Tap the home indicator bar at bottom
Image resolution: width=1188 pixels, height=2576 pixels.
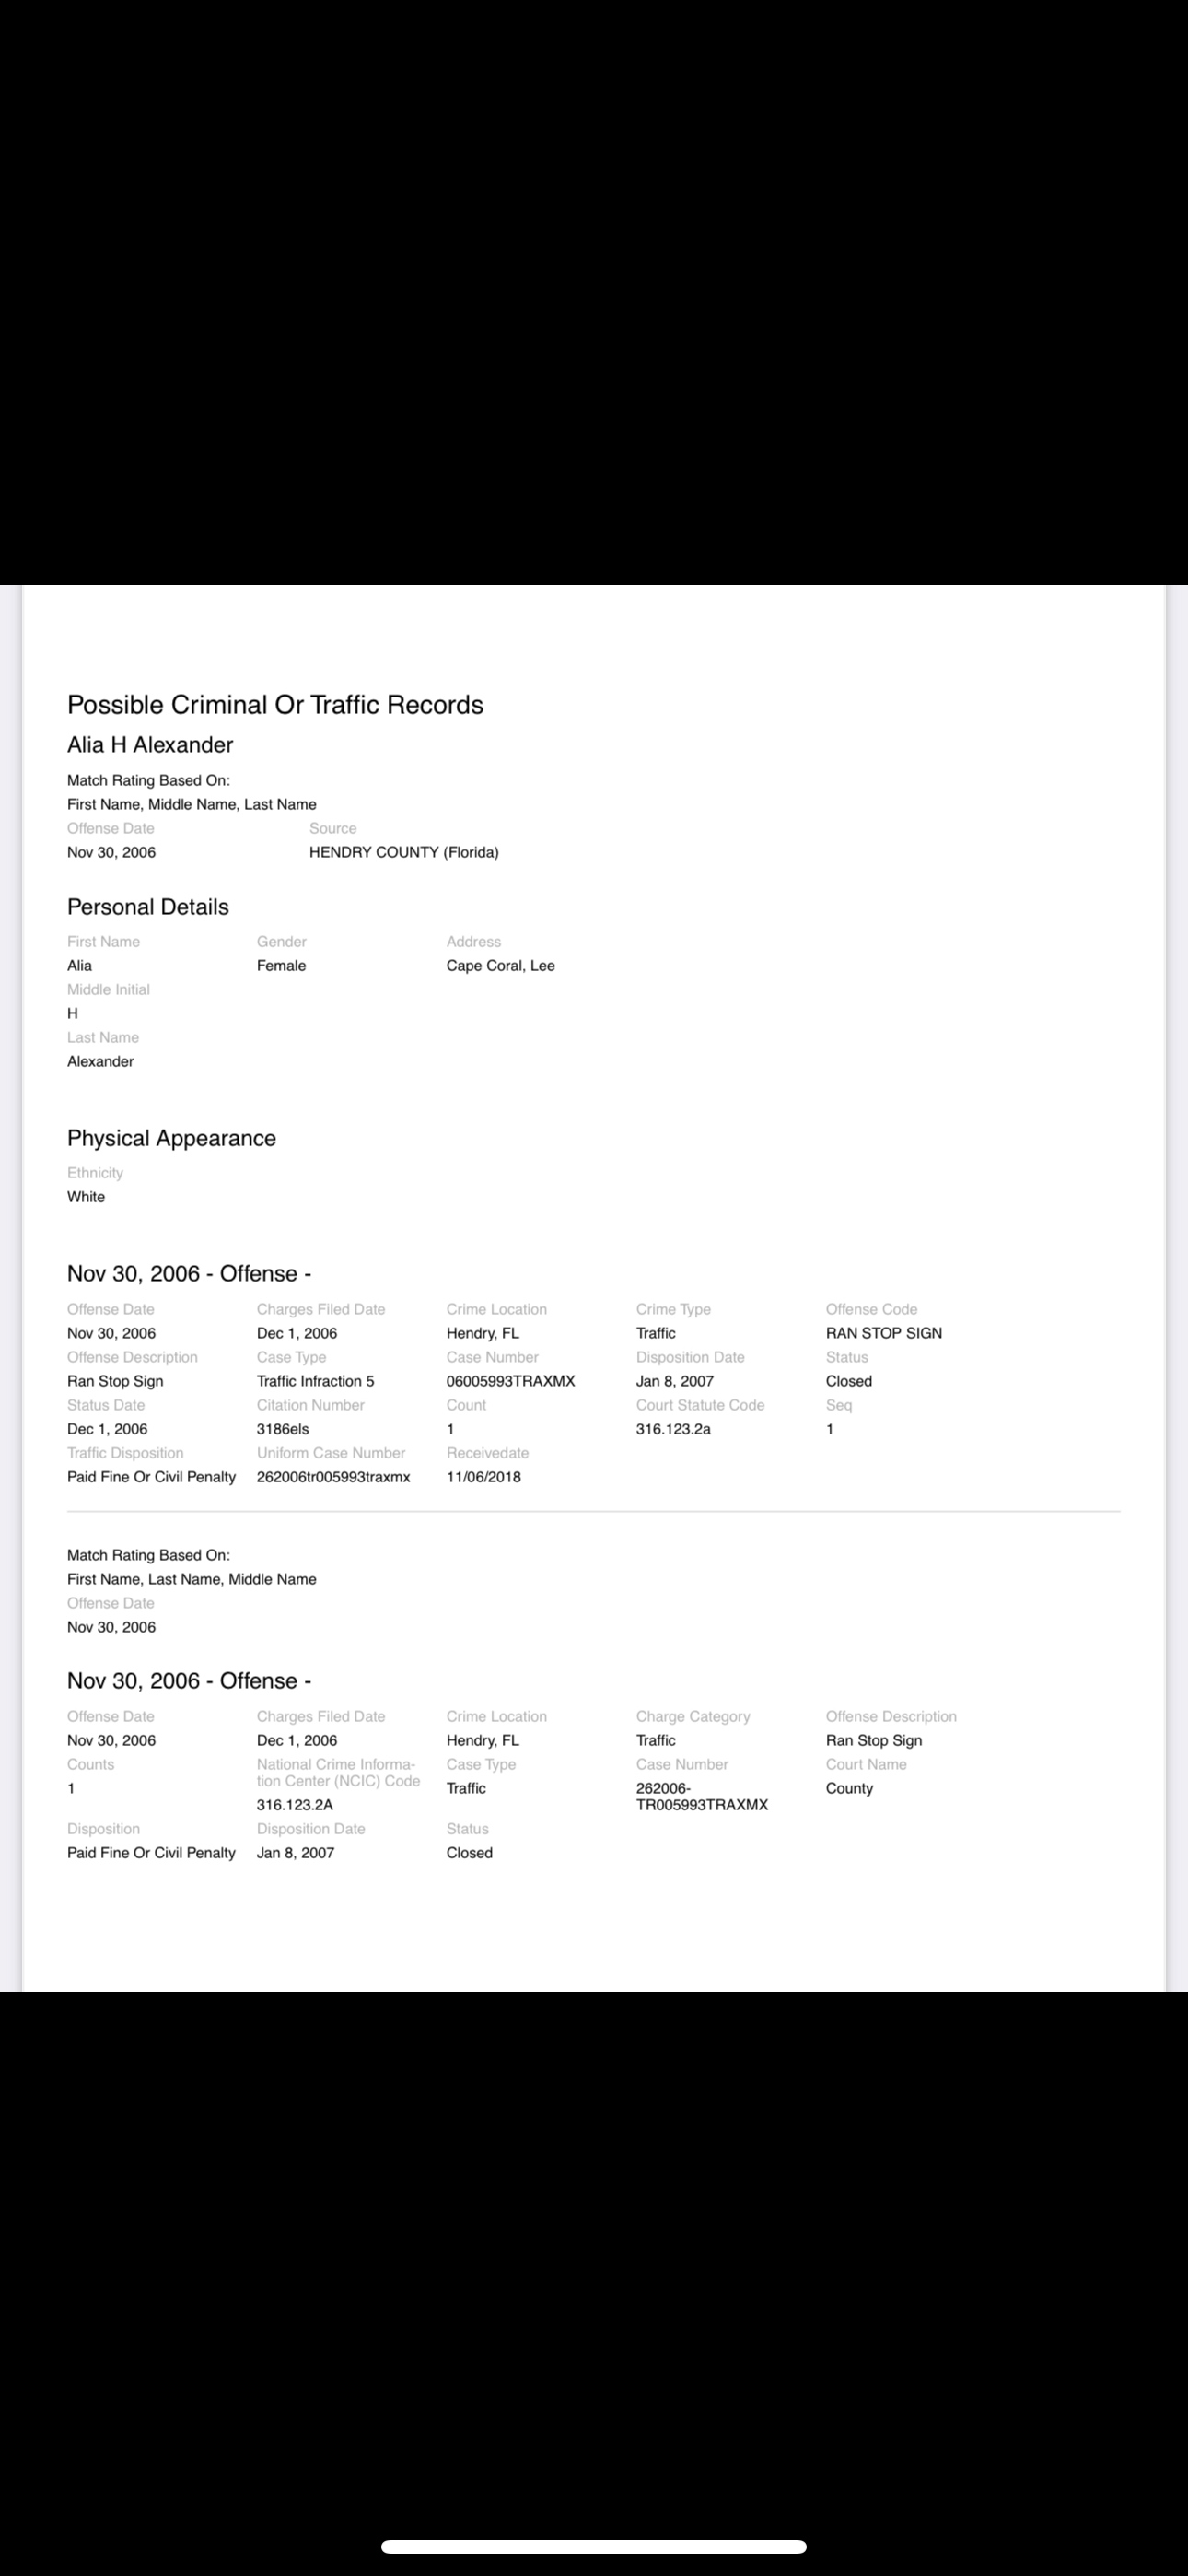click(594, 2546)
